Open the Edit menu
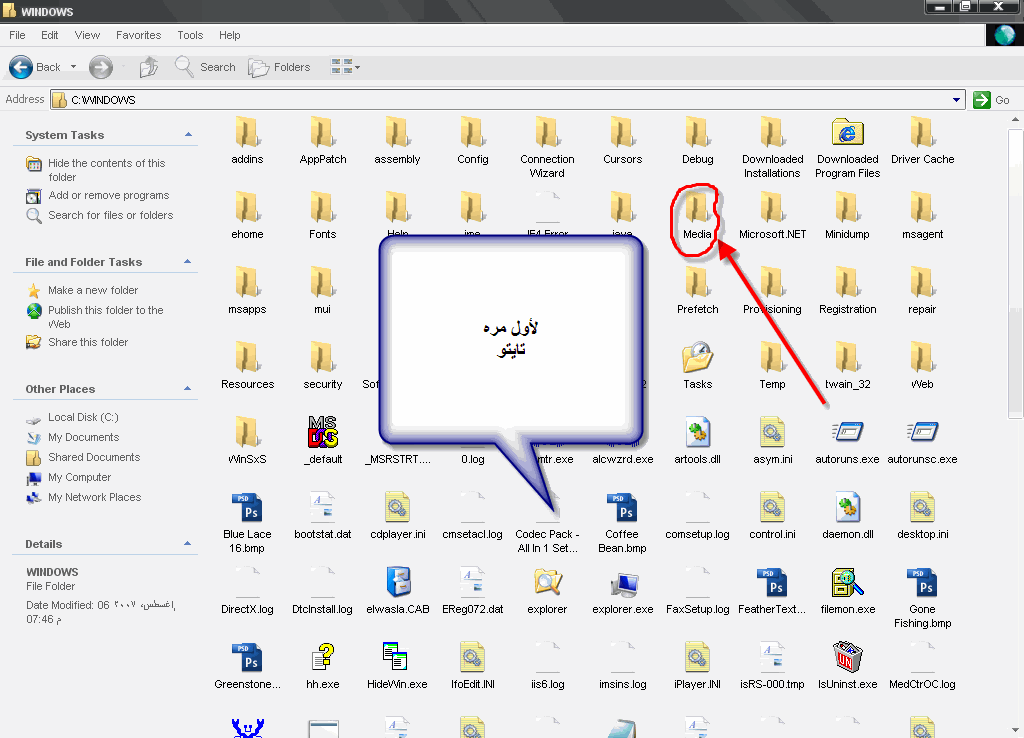This screenshot has height=738, width=1024. (50, 35)
